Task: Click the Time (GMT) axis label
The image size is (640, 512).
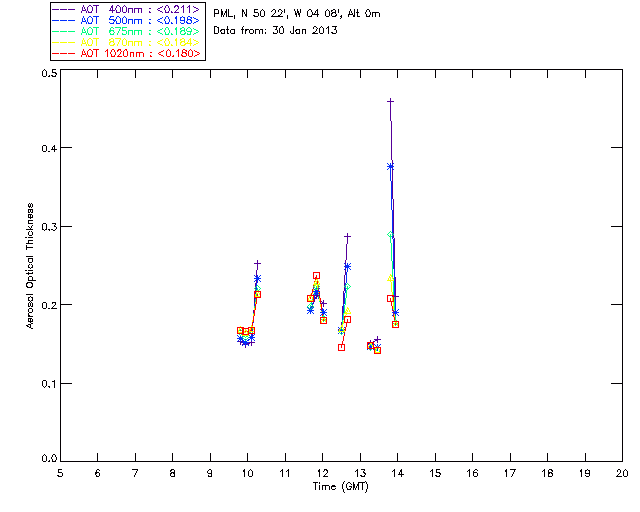Action: [340, 486]
